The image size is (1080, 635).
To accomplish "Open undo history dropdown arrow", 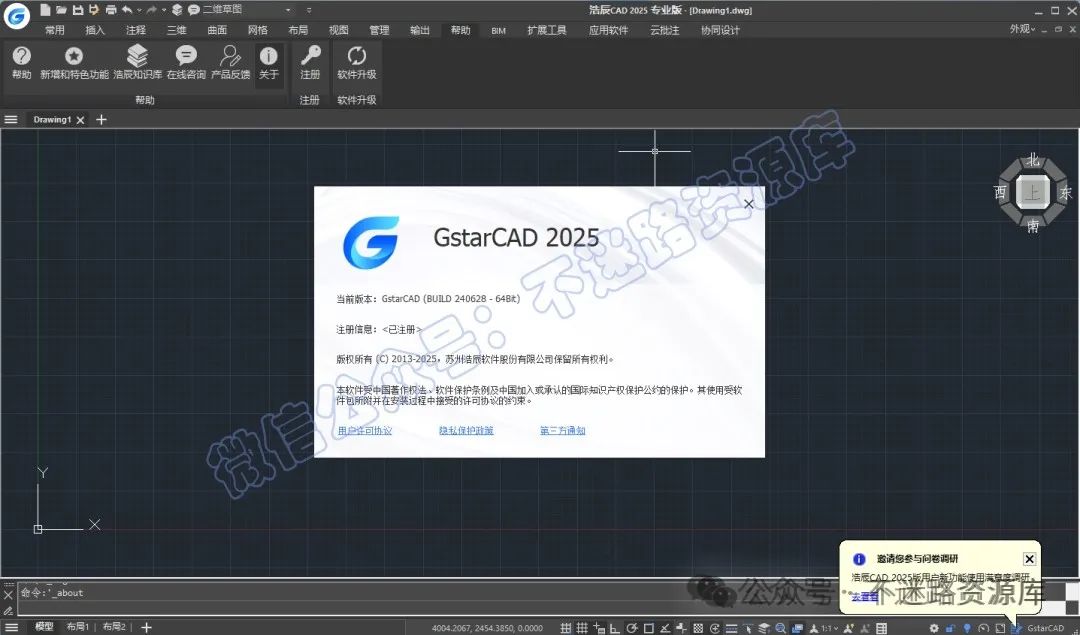I will (x=139, y=10).
